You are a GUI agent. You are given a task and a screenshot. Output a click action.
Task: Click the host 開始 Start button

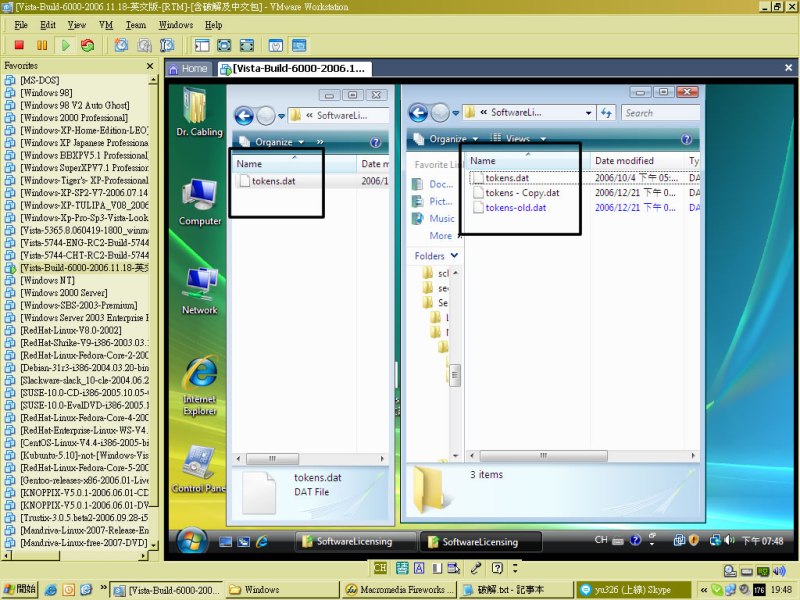20,589
